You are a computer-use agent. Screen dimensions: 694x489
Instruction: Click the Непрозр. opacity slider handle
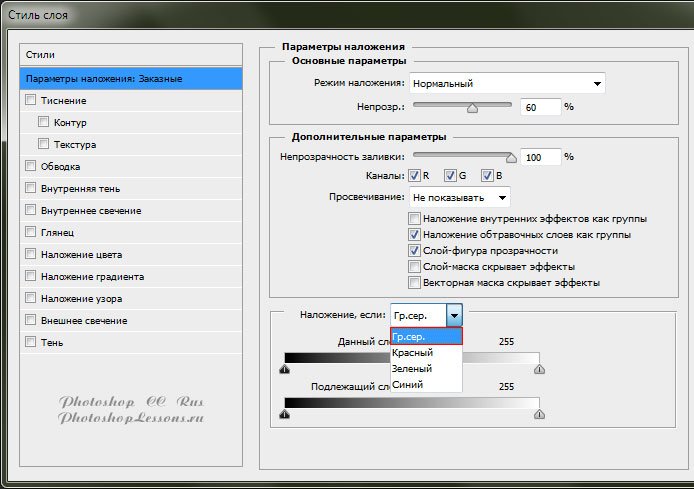[x=472, y=107]
